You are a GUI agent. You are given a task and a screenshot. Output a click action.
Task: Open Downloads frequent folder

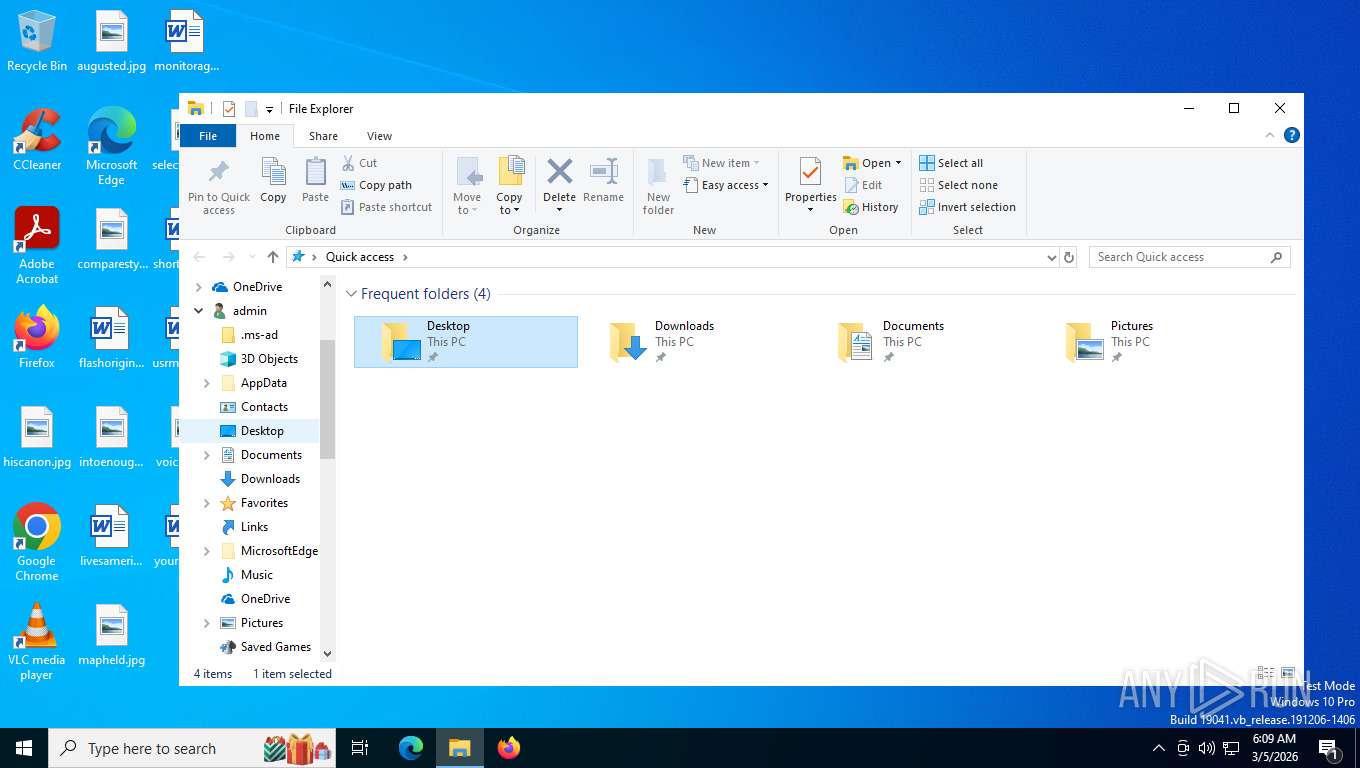694,342
